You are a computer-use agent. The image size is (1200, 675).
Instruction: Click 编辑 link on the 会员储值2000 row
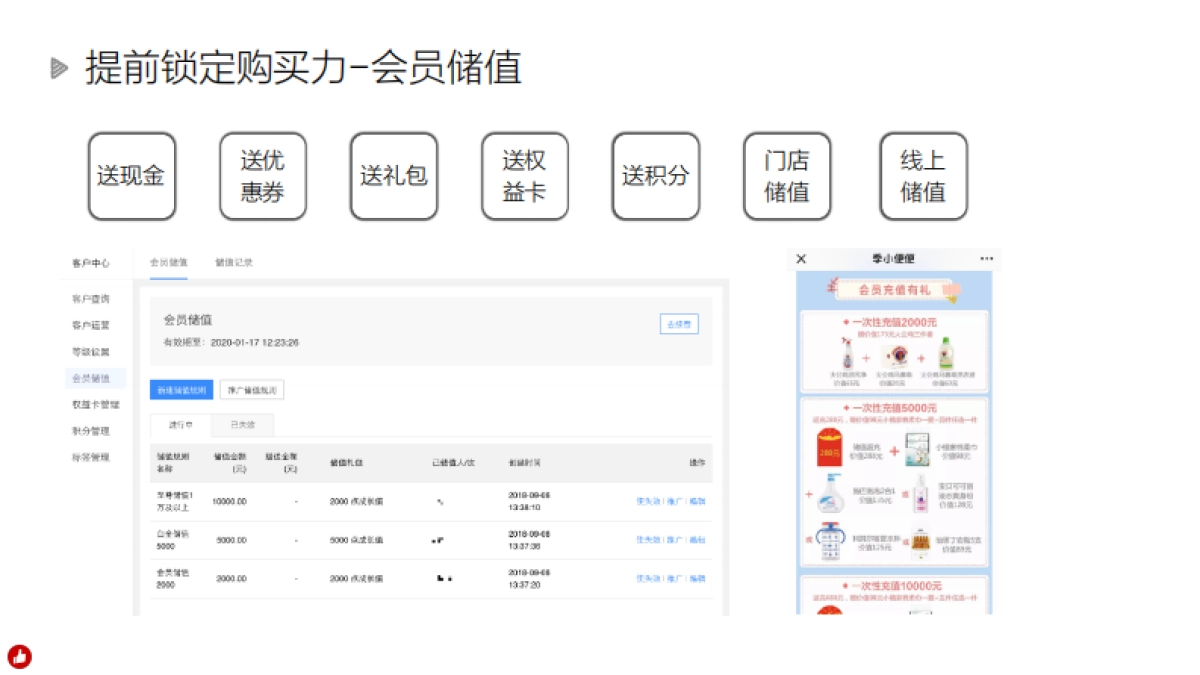click(x=700, y=578)
